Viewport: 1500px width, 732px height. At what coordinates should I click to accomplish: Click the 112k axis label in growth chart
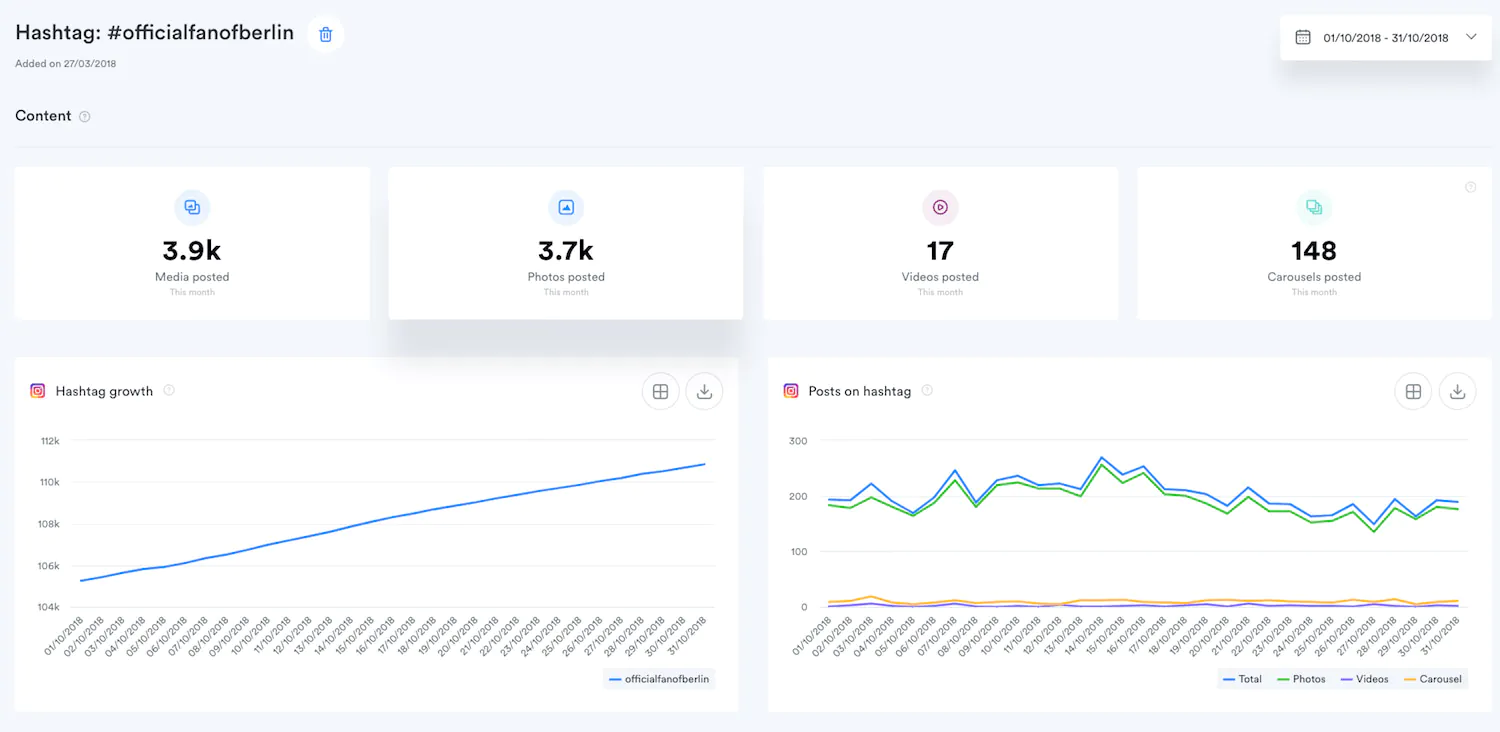click(x=50, y=441)
